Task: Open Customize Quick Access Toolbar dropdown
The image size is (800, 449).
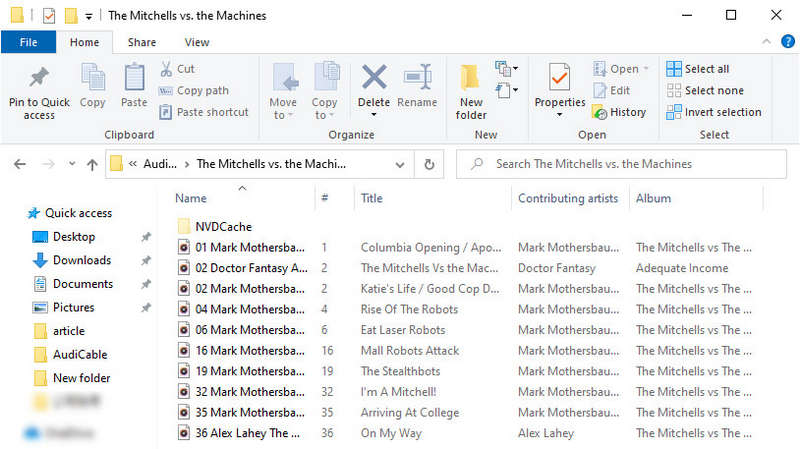Action: 89,16
